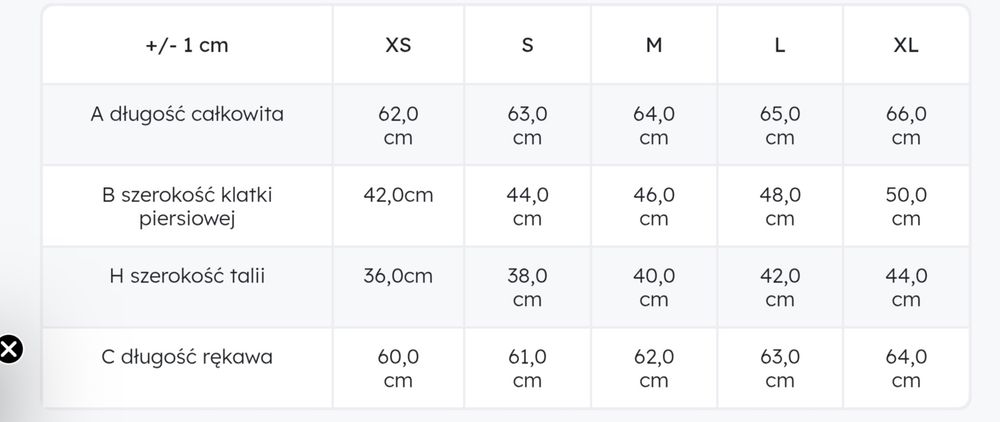Image resolution: width=1000 pixels, height=422 pixels.
Task: Click the C długość rękawa row label
Action: point(187,356)
